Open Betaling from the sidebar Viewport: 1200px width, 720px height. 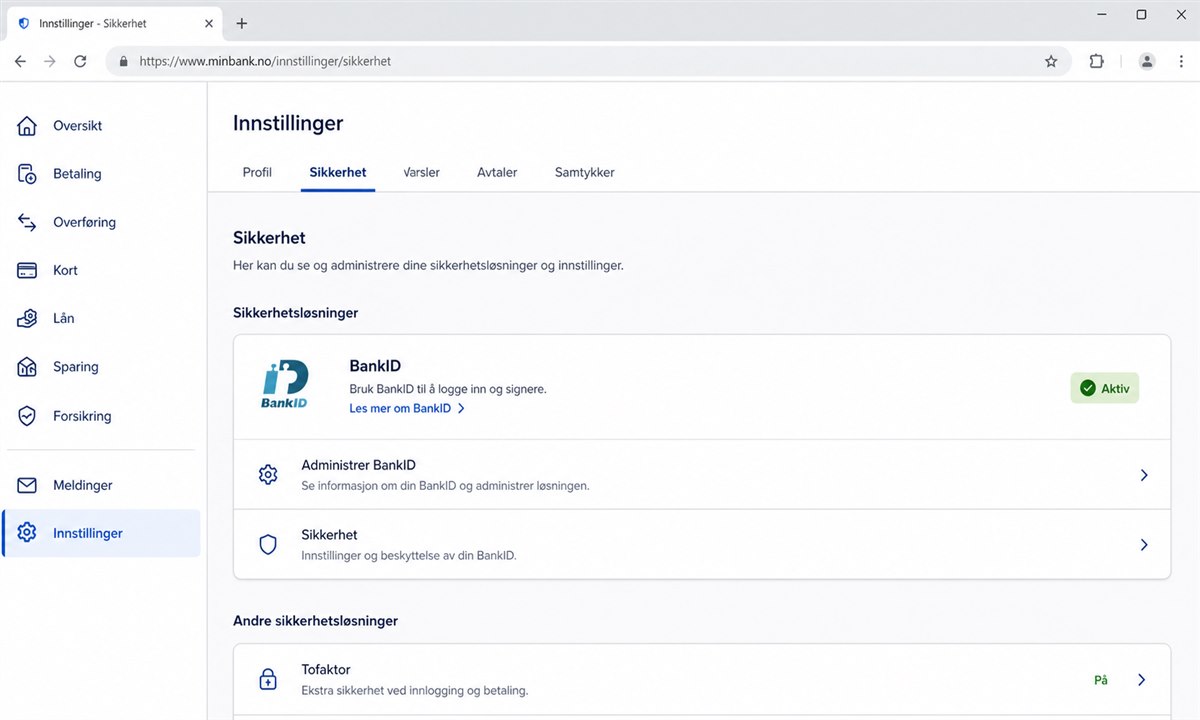click(100, 174)
